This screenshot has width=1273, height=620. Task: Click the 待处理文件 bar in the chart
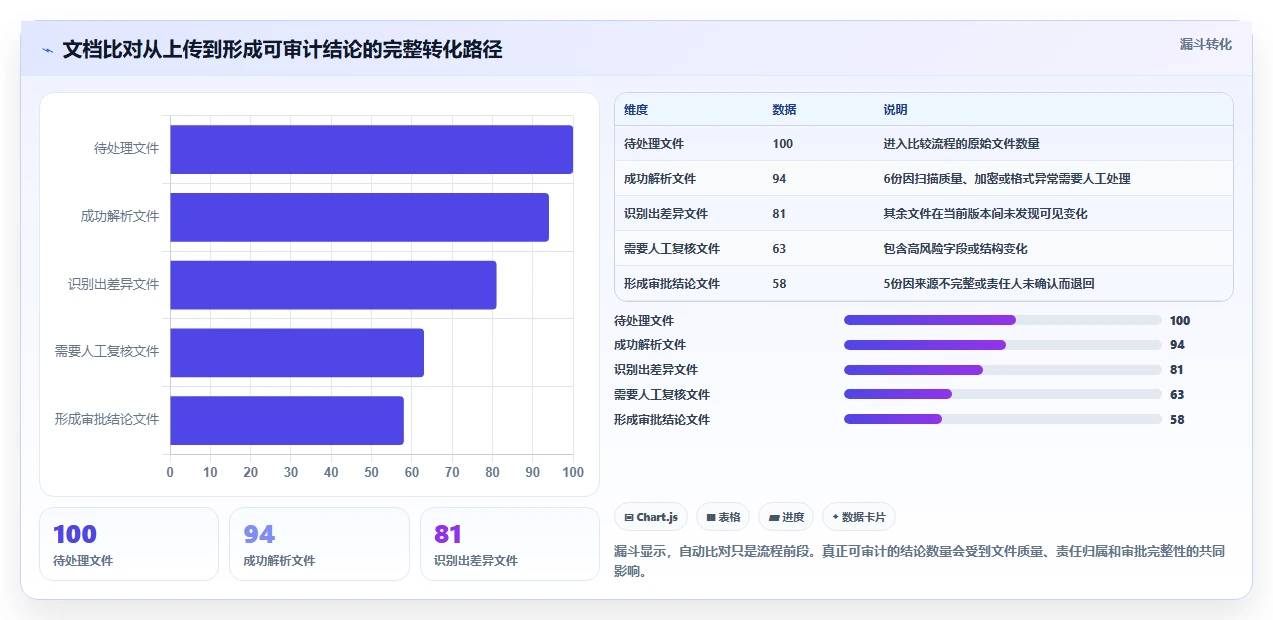click(371, 149)
